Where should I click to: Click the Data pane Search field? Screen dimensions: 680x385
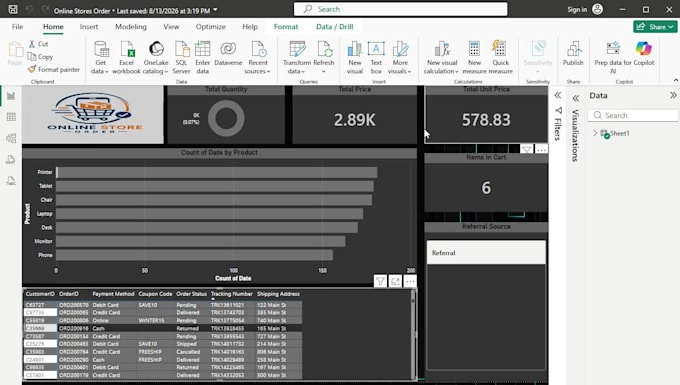pyautogui.click(x=633, y=115)
